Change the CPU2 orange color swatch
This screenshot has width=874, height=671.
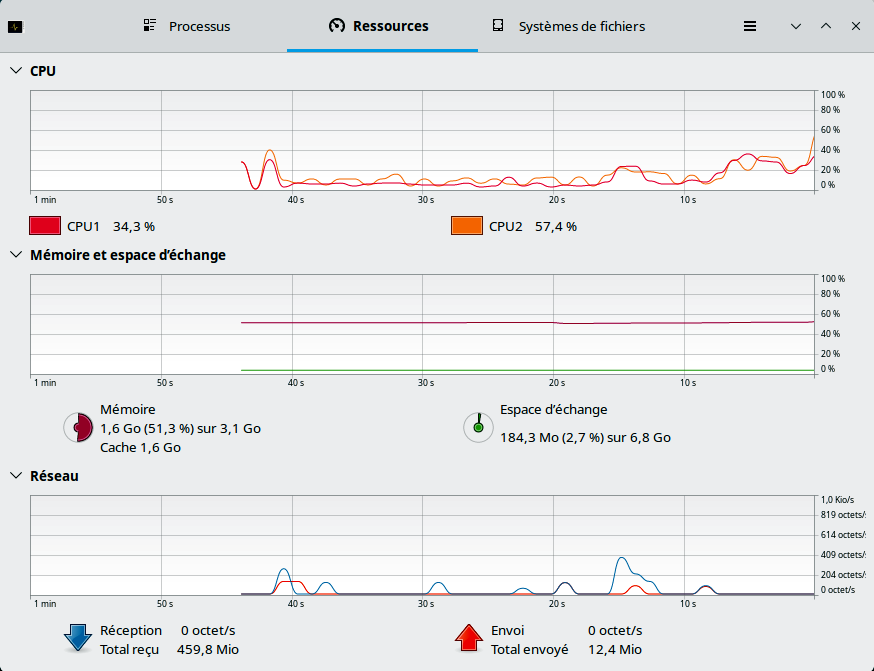click(467, 226)
